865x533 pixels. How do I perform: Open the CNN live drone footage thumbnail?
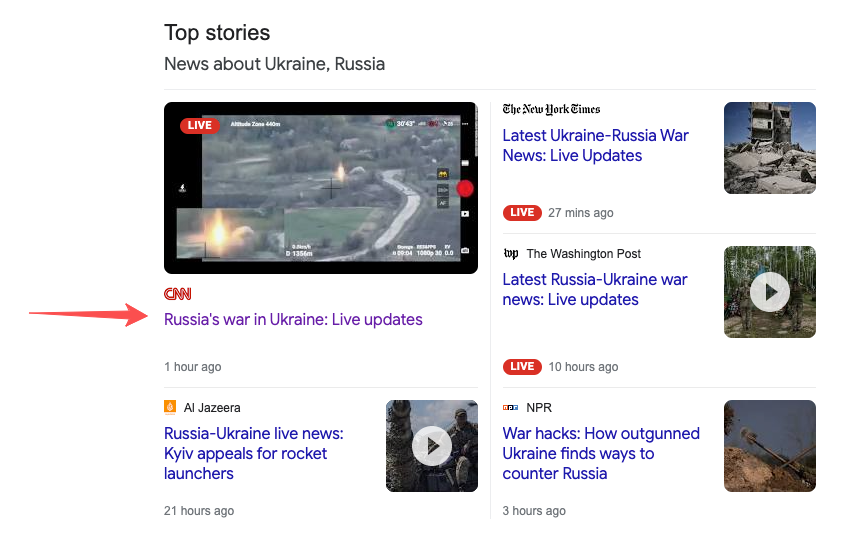click(x=321, y=188)
